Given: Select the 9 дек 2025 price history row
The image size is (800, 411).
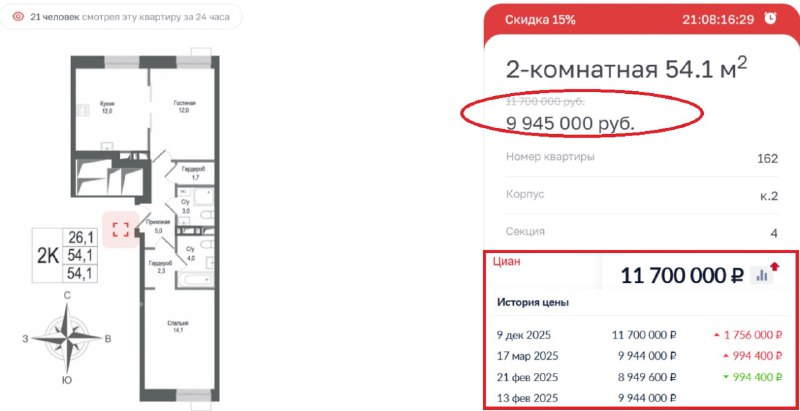Looking at the screenshot, I should [640, 334].
